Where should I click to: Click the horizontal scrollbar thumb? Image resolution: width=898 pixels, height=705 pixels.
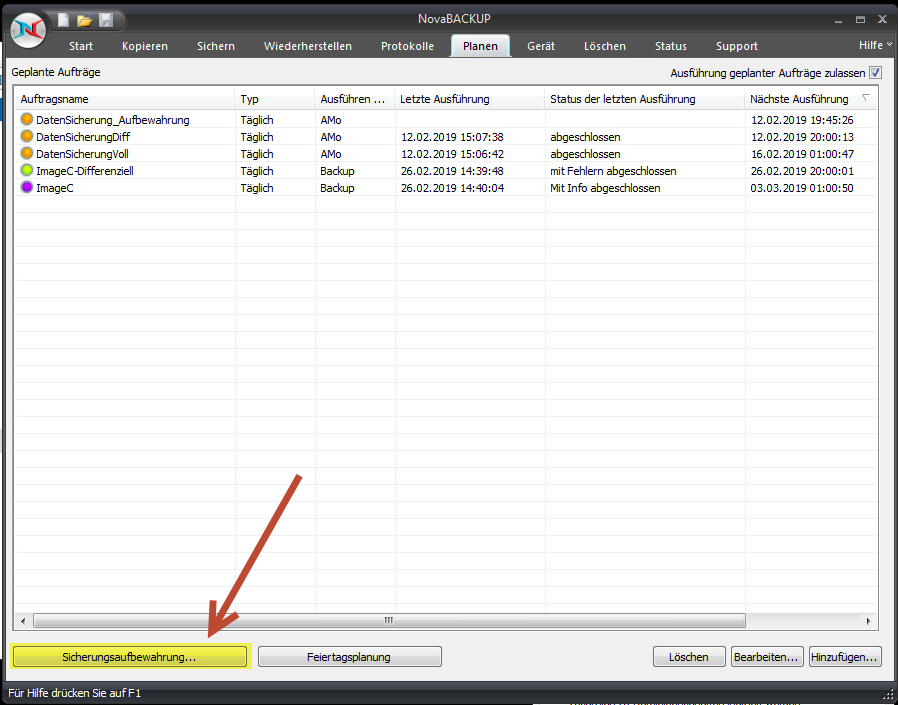pos(389,620)
